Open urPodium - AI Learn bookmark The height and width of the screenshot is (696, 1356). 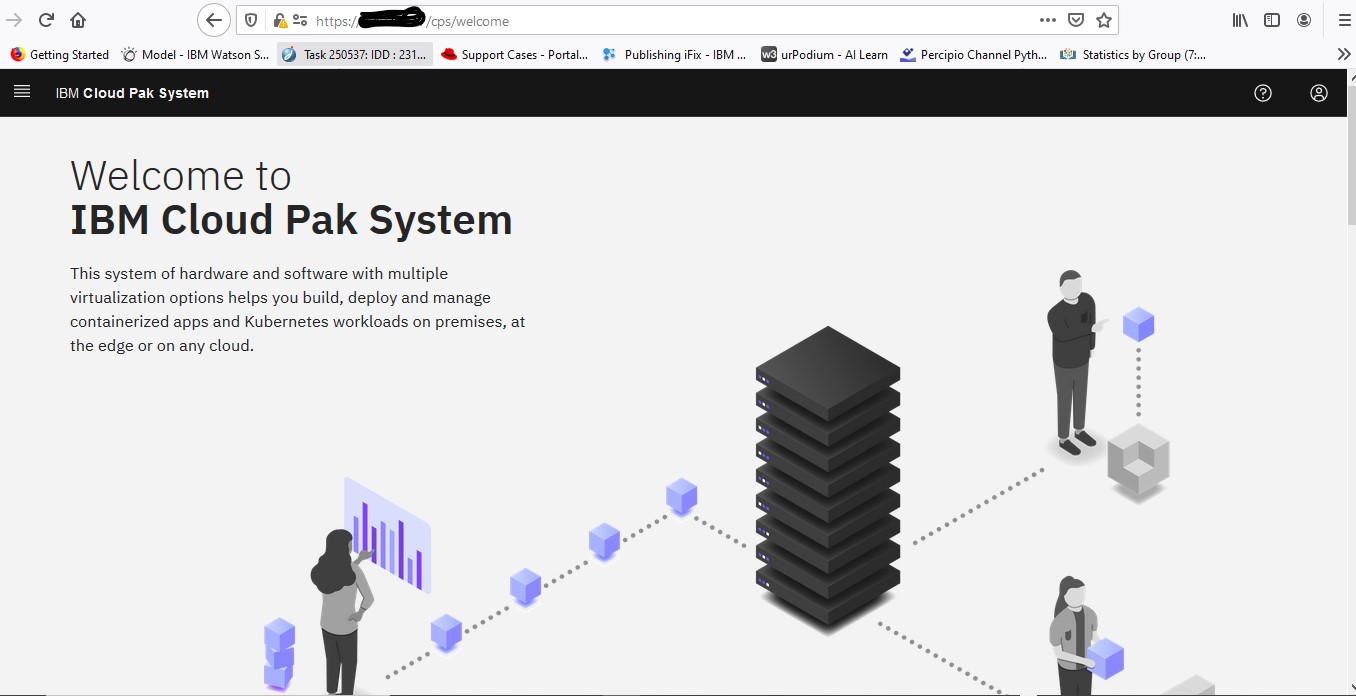(x=825, y=55)
